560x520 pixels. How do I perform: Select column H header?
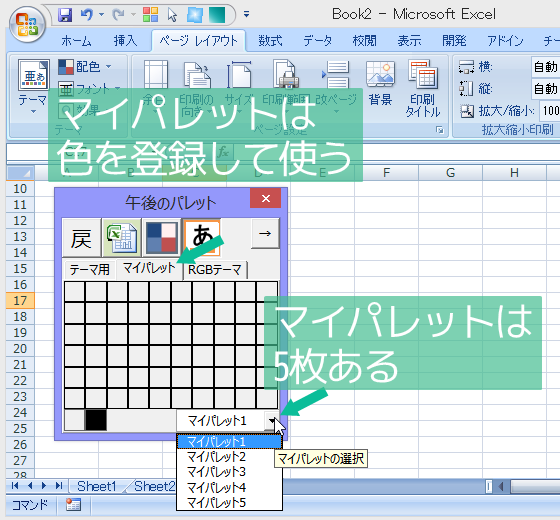514,173
